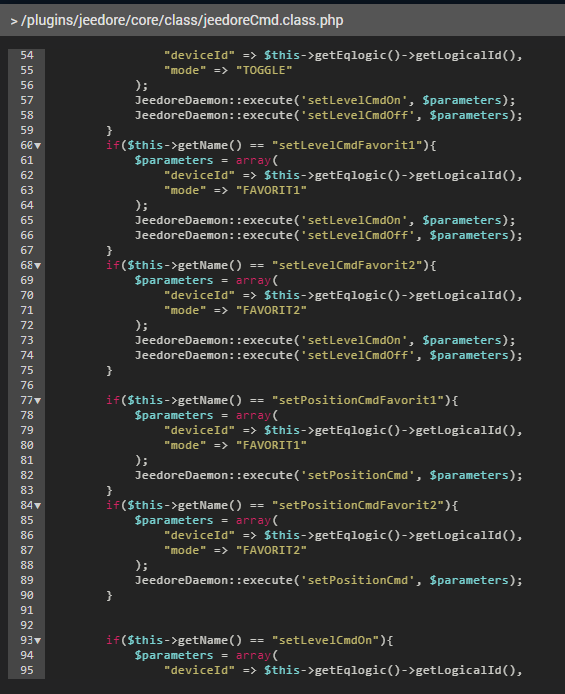The image size is (565, 694).
Task: Click line number 91 in the gutter
Action: [27, 610]
